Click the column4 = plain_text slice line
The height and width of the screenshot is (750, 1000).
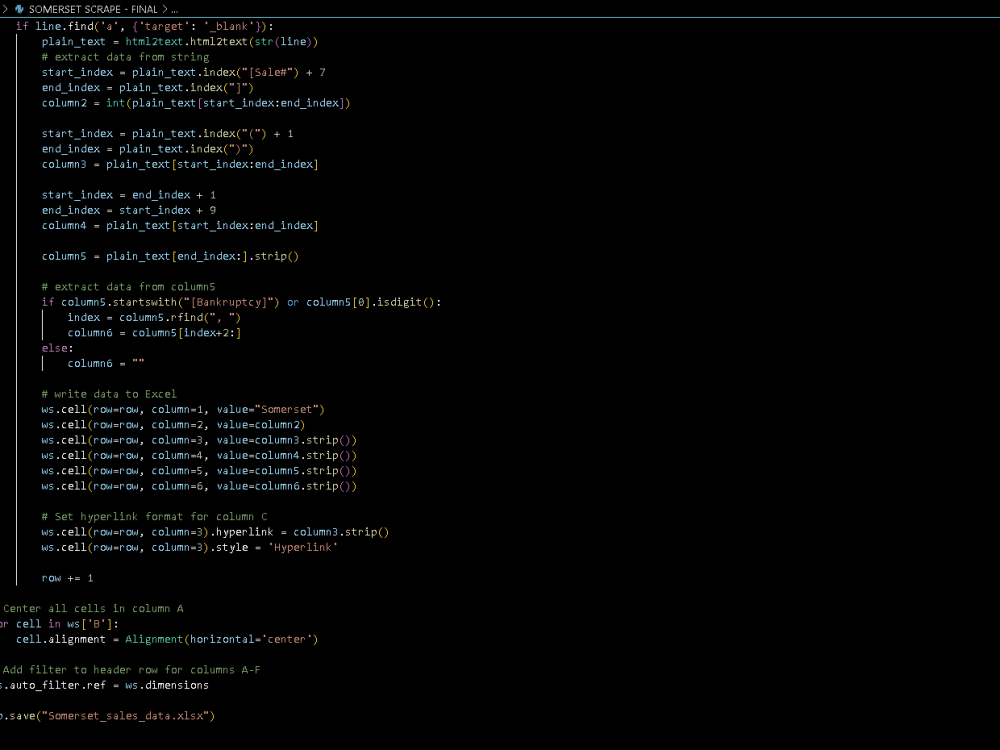180,225
